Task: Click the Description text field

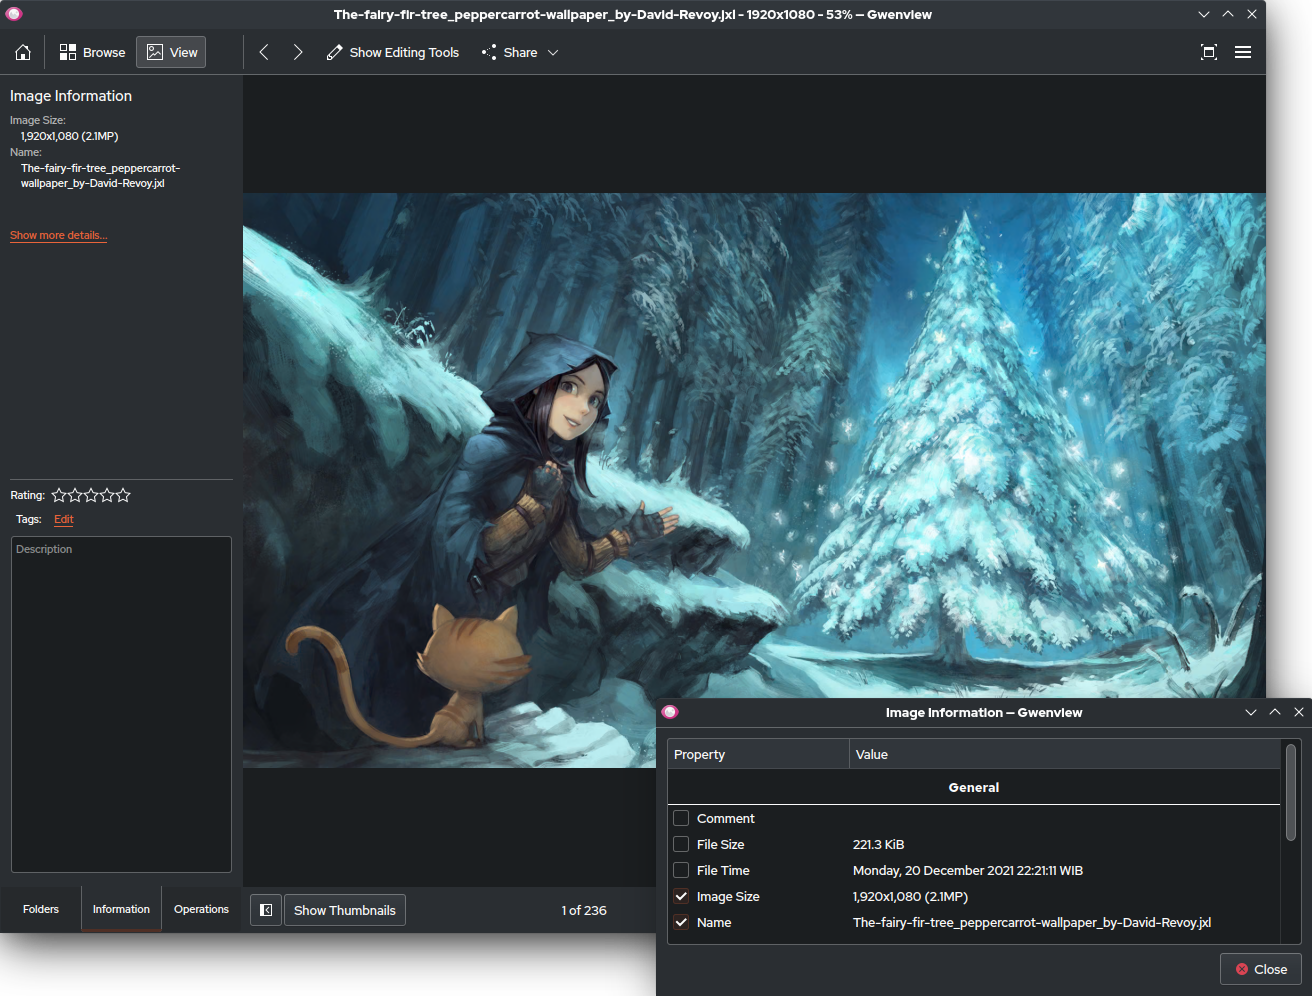Action: point(121,705)
